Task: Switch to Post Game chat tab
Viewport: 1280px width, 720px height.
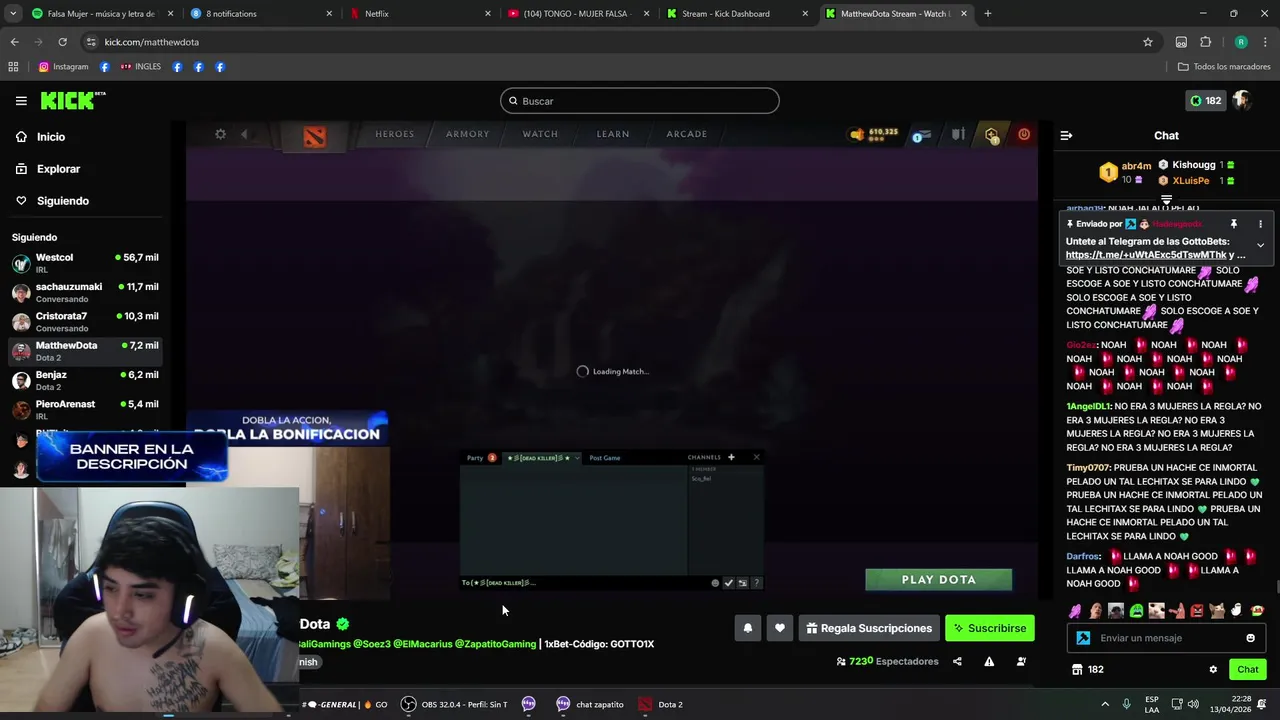Action: pyautogui.click(x=605, y=458)
